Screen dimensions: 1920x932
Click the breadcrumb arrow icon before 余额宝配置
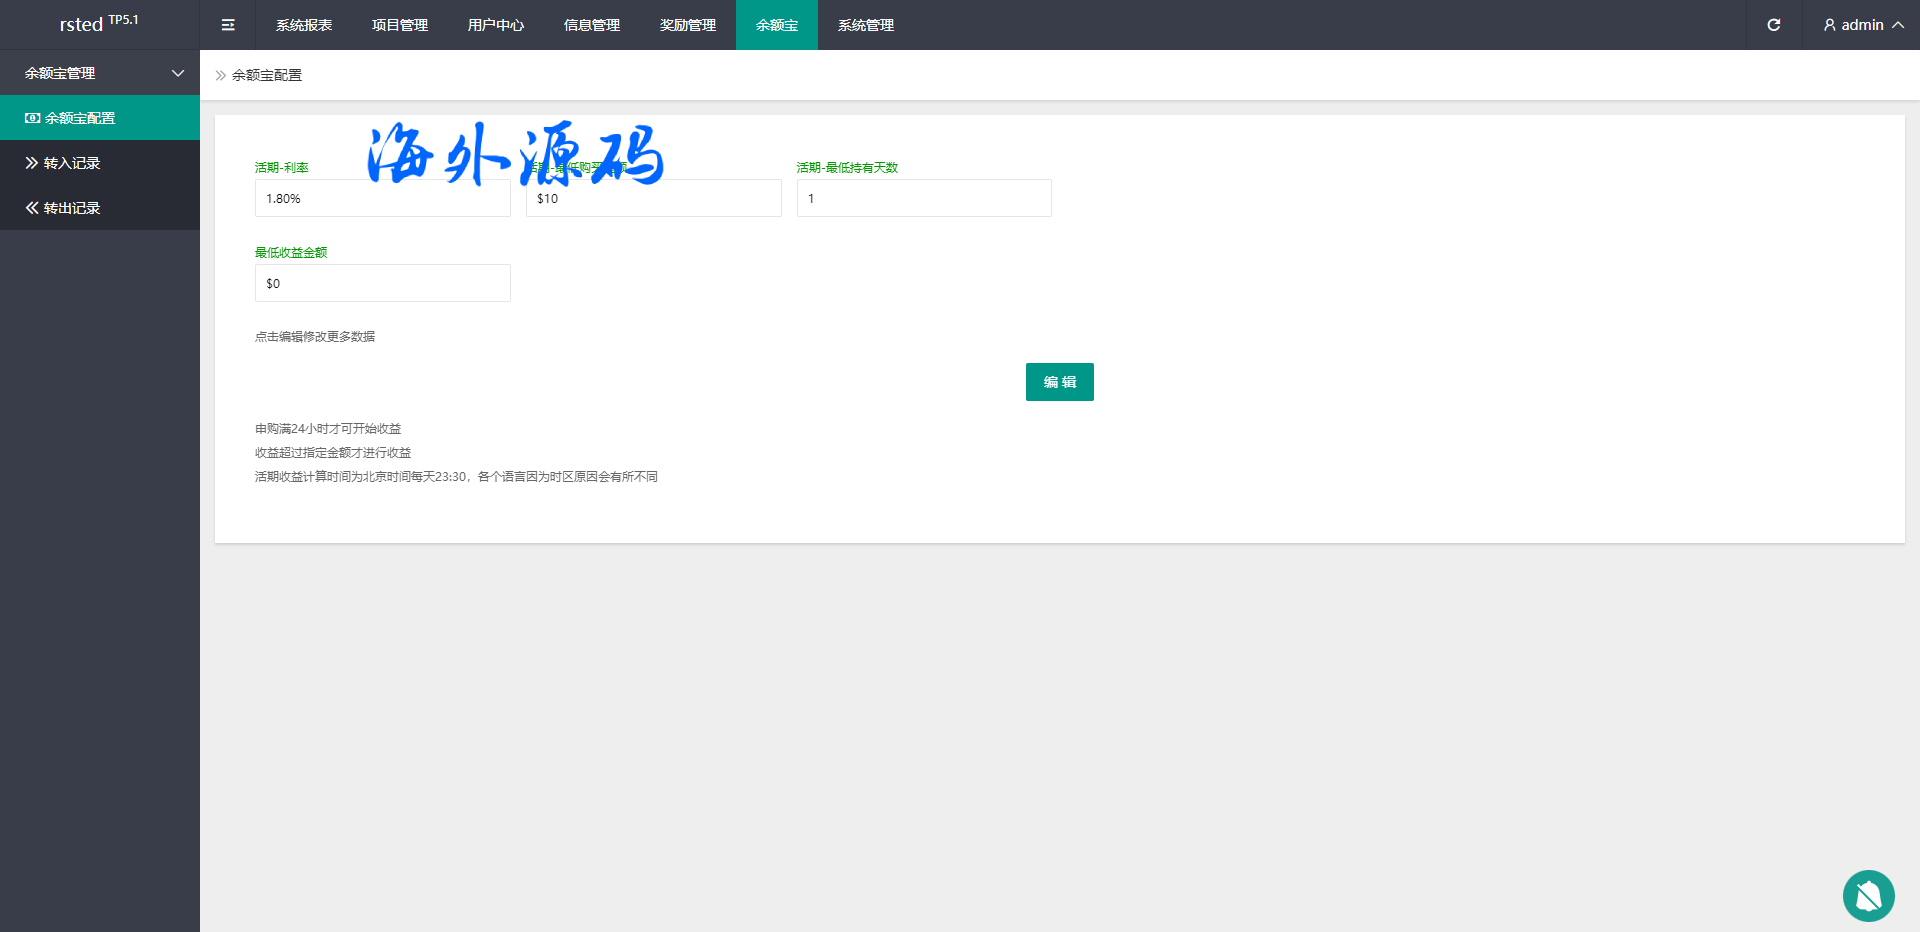point(221,75)
